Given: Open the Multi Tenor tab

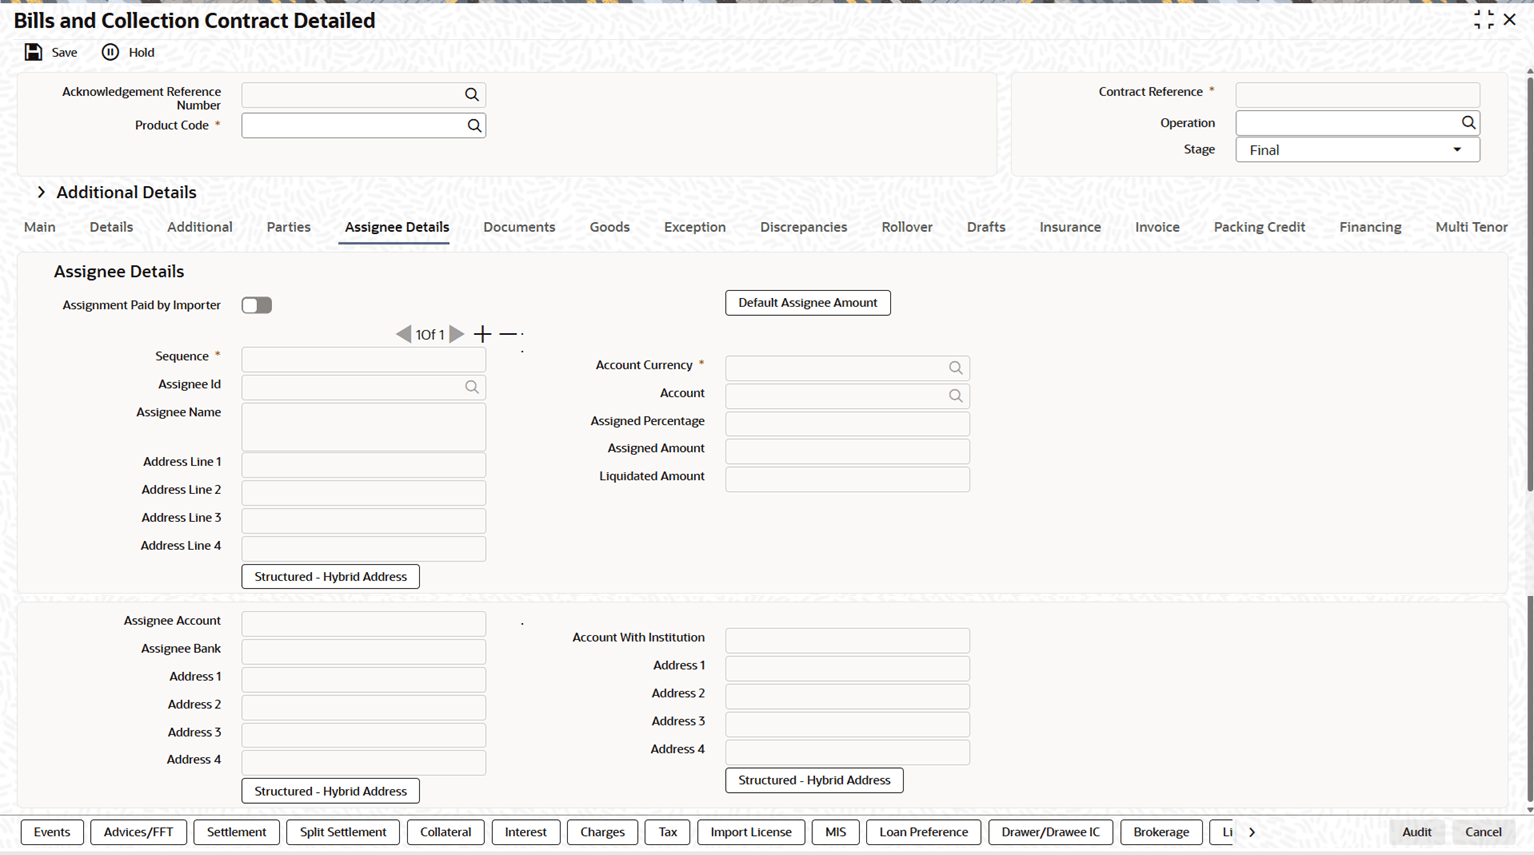Looking at the screenshot, I should [x=1472, y=227].
